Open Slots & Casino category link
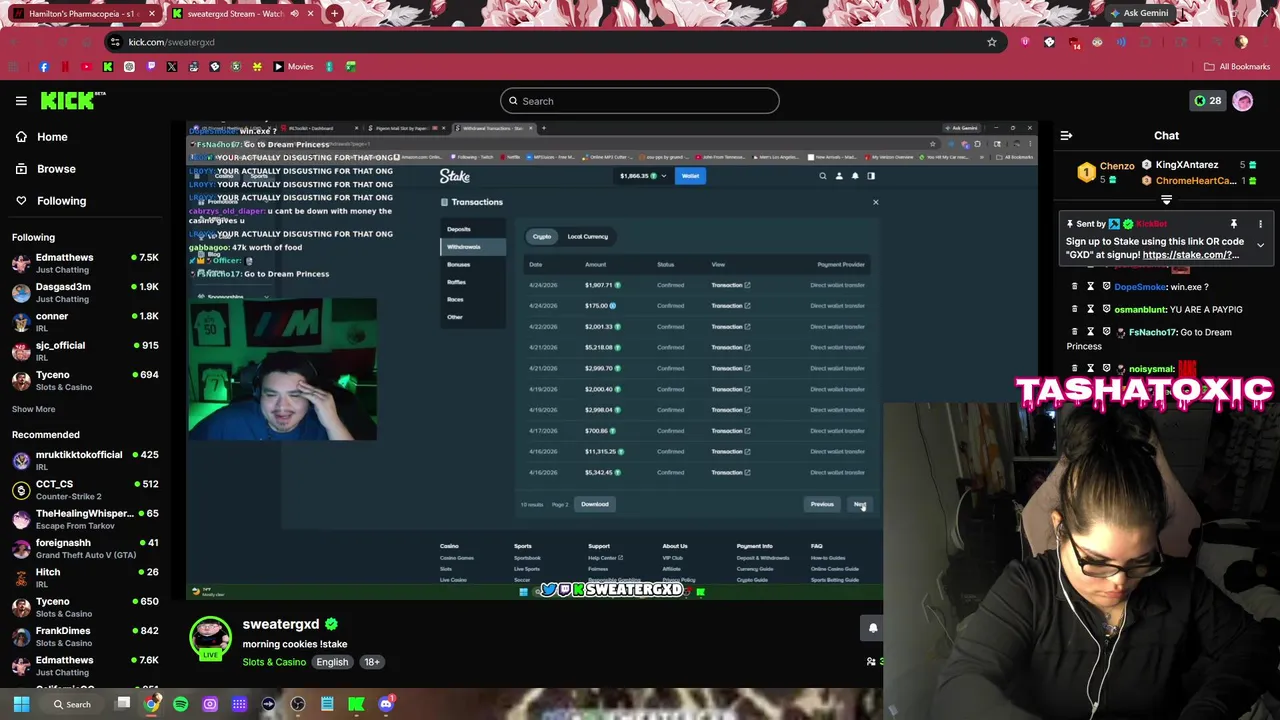This screenshot has height=720, width=1280. click(x=274, y=662)
